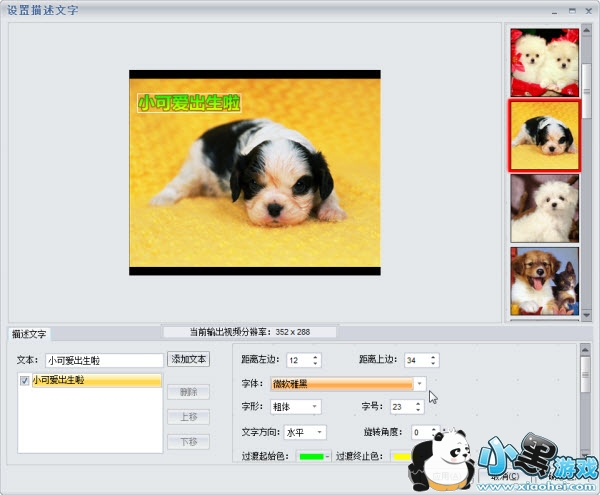Click the 文本 text input field
This screenshot has height=495, width=600.
click(x=104, y=359)
